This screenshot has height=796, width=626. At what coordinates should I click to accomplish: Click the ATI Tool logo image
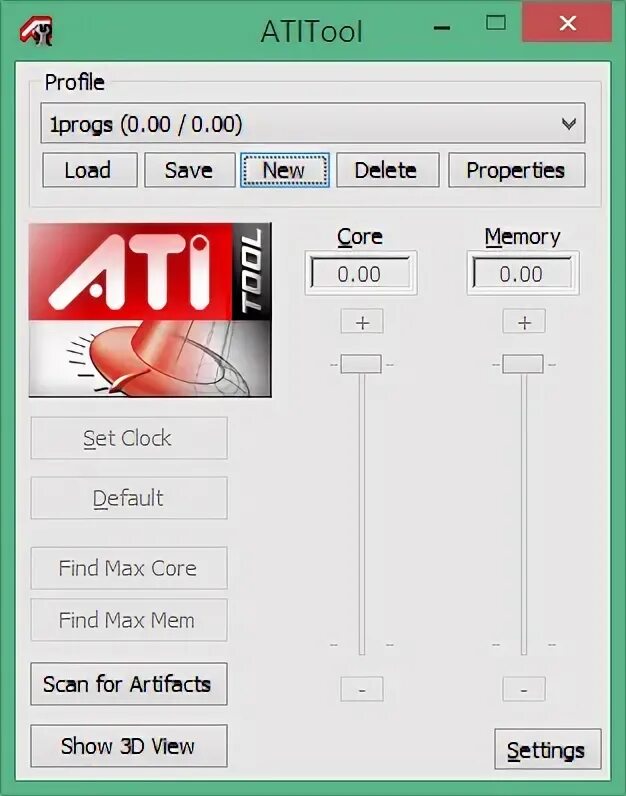coord(150,310)
